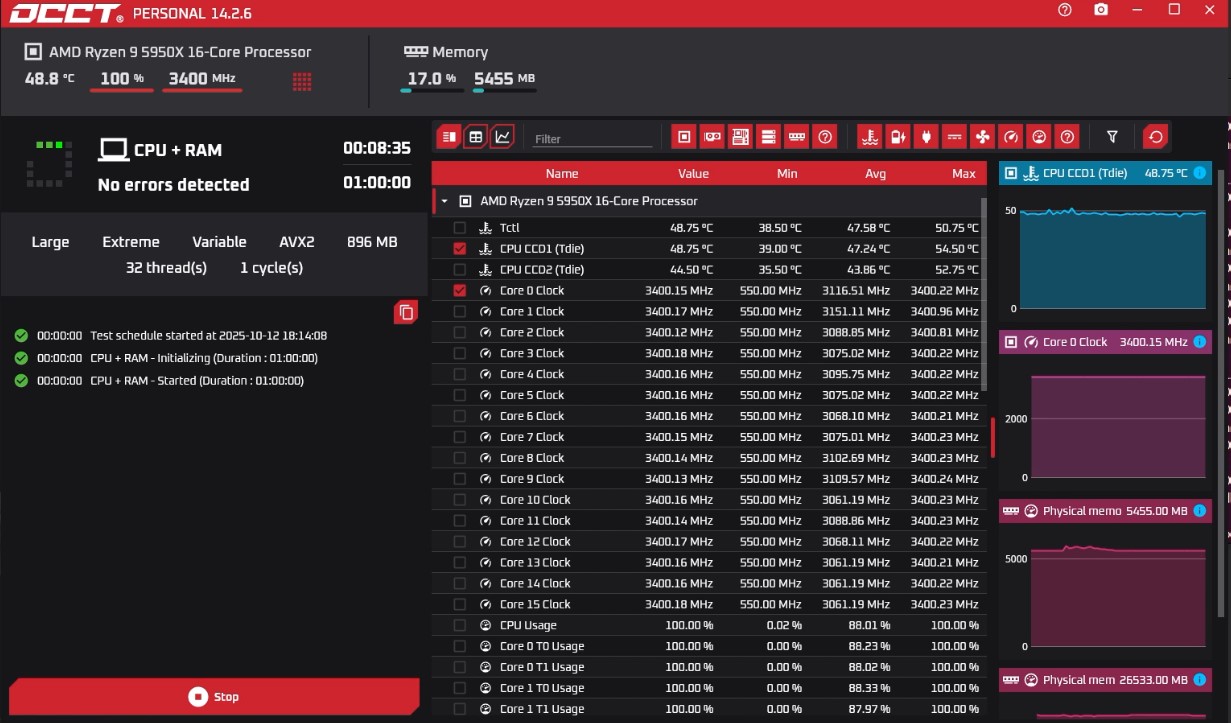Toggle memory sensor filter icon
1231x723 pixels.
797,136
